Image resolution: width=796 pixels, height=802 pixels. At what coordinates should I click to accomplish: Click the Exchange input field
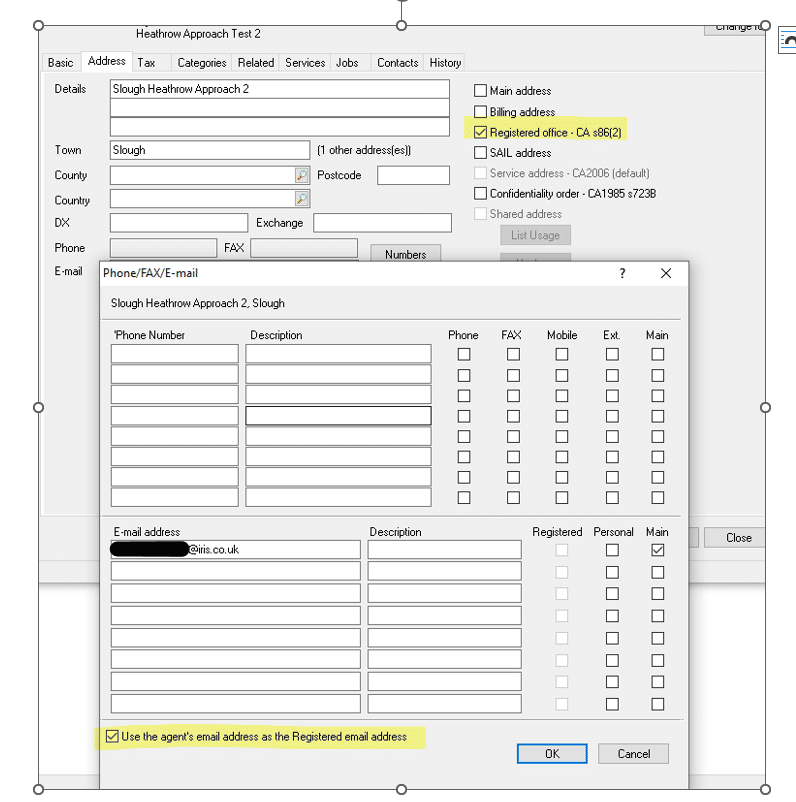[382, 223]
